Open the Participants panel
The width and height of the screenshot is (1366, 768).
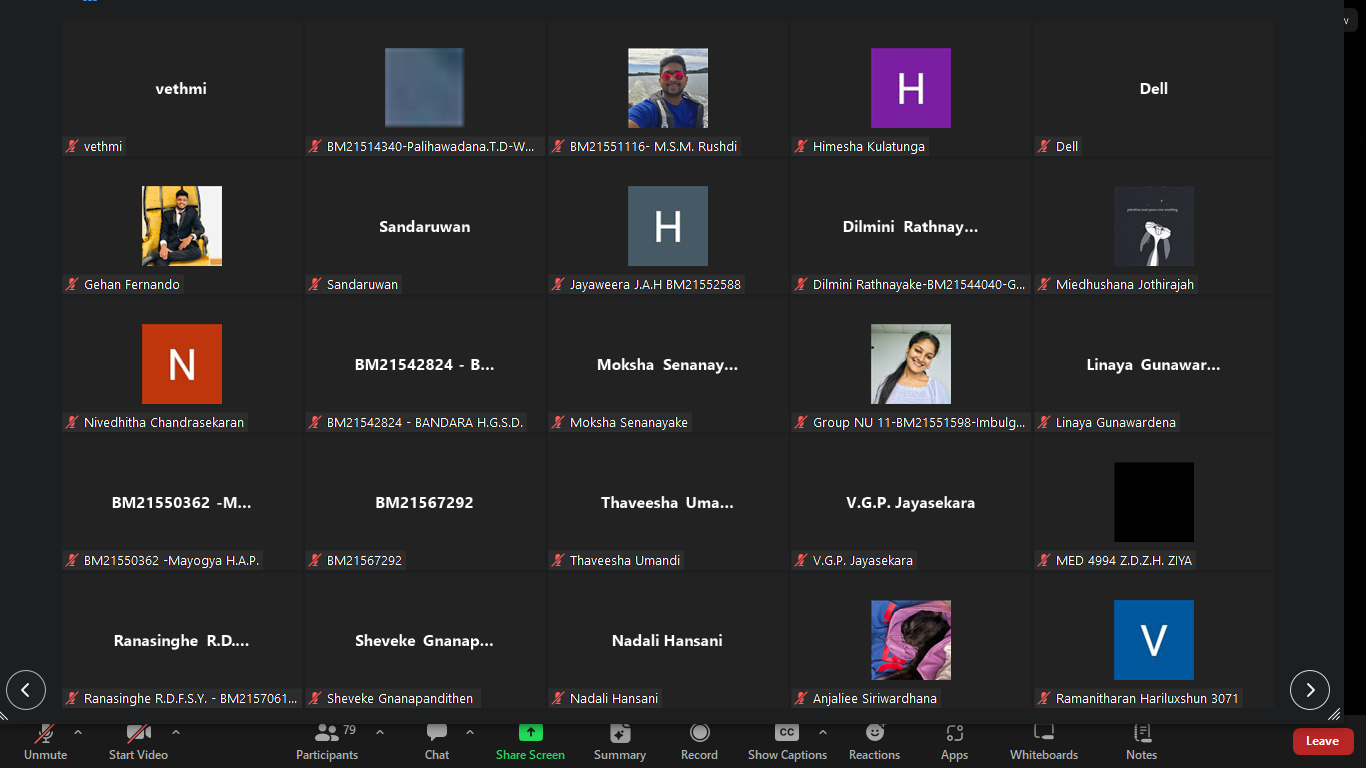pos(327,741)
